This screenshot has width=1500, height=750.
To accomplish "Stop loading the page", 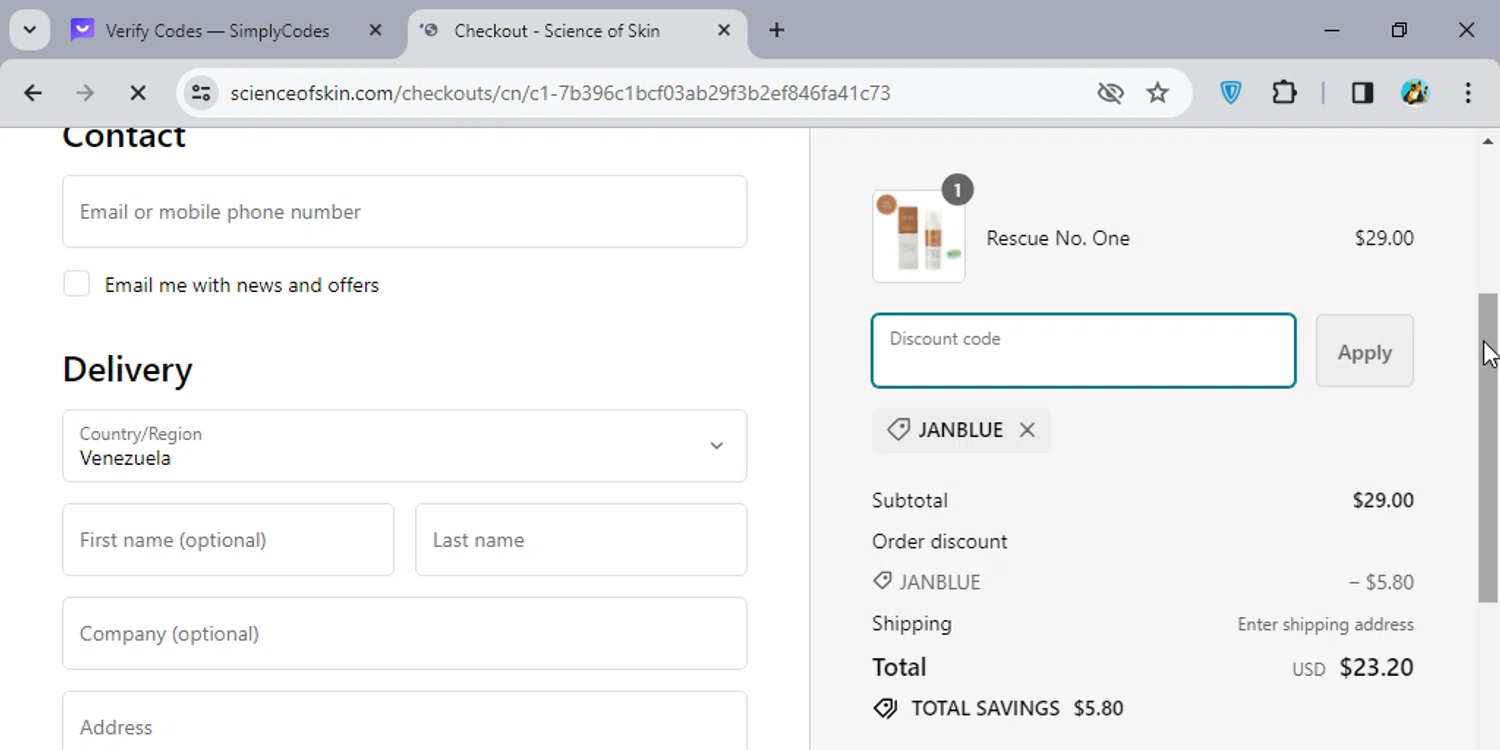I will [138, 93].
